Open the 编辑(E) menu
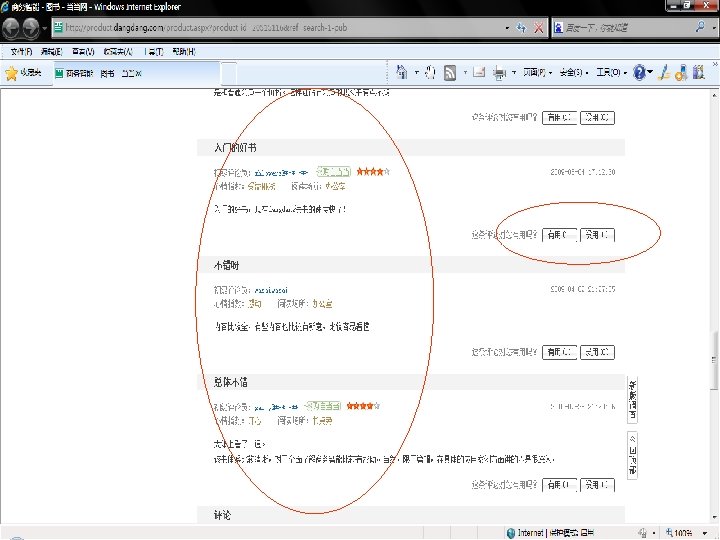720x540 pixels. coord(51,51)
